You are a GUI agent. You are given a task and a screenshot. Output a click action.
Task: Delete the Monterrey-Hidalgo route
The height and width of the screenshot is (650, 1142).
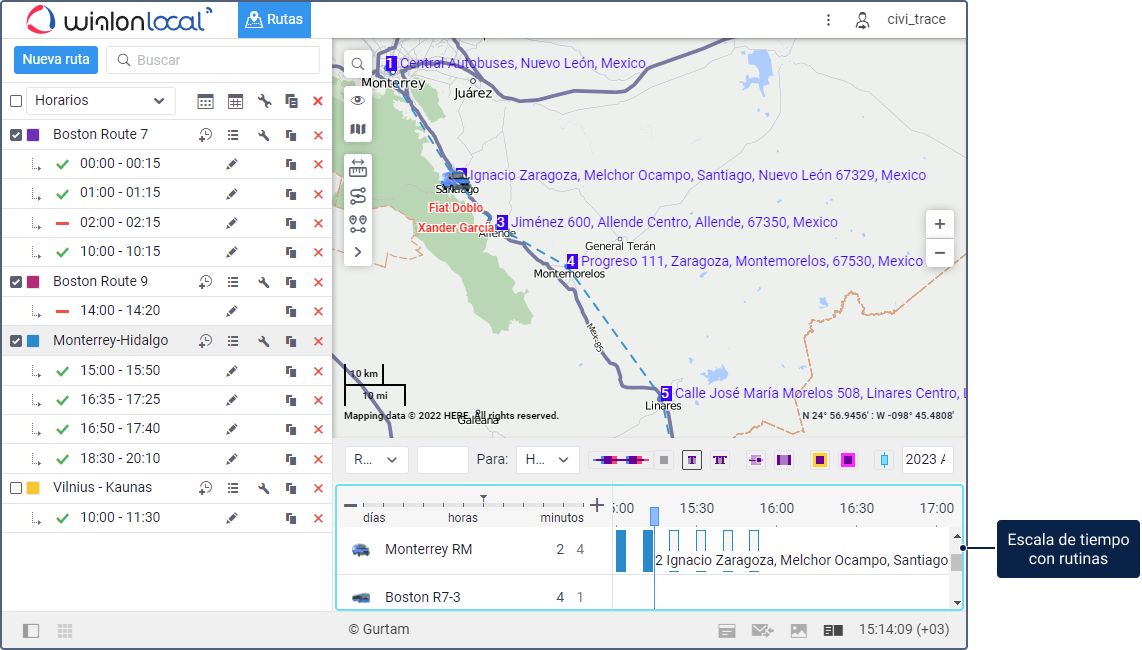point(318,341)
